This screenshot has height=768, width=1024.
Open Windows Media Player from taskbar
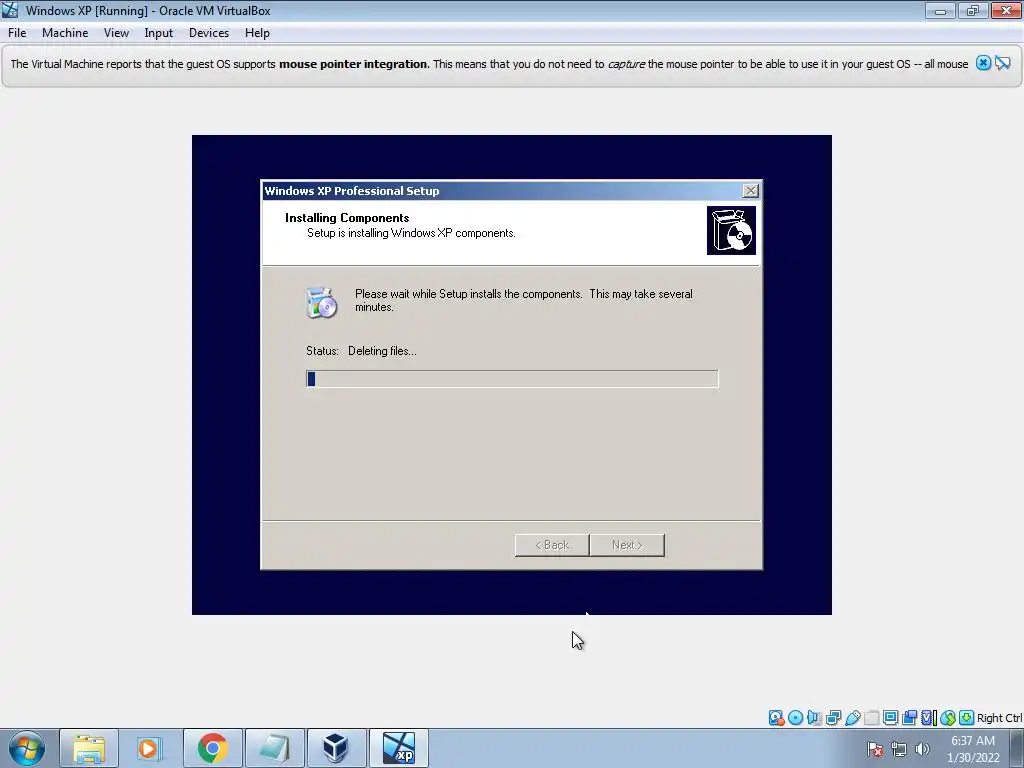149,748
